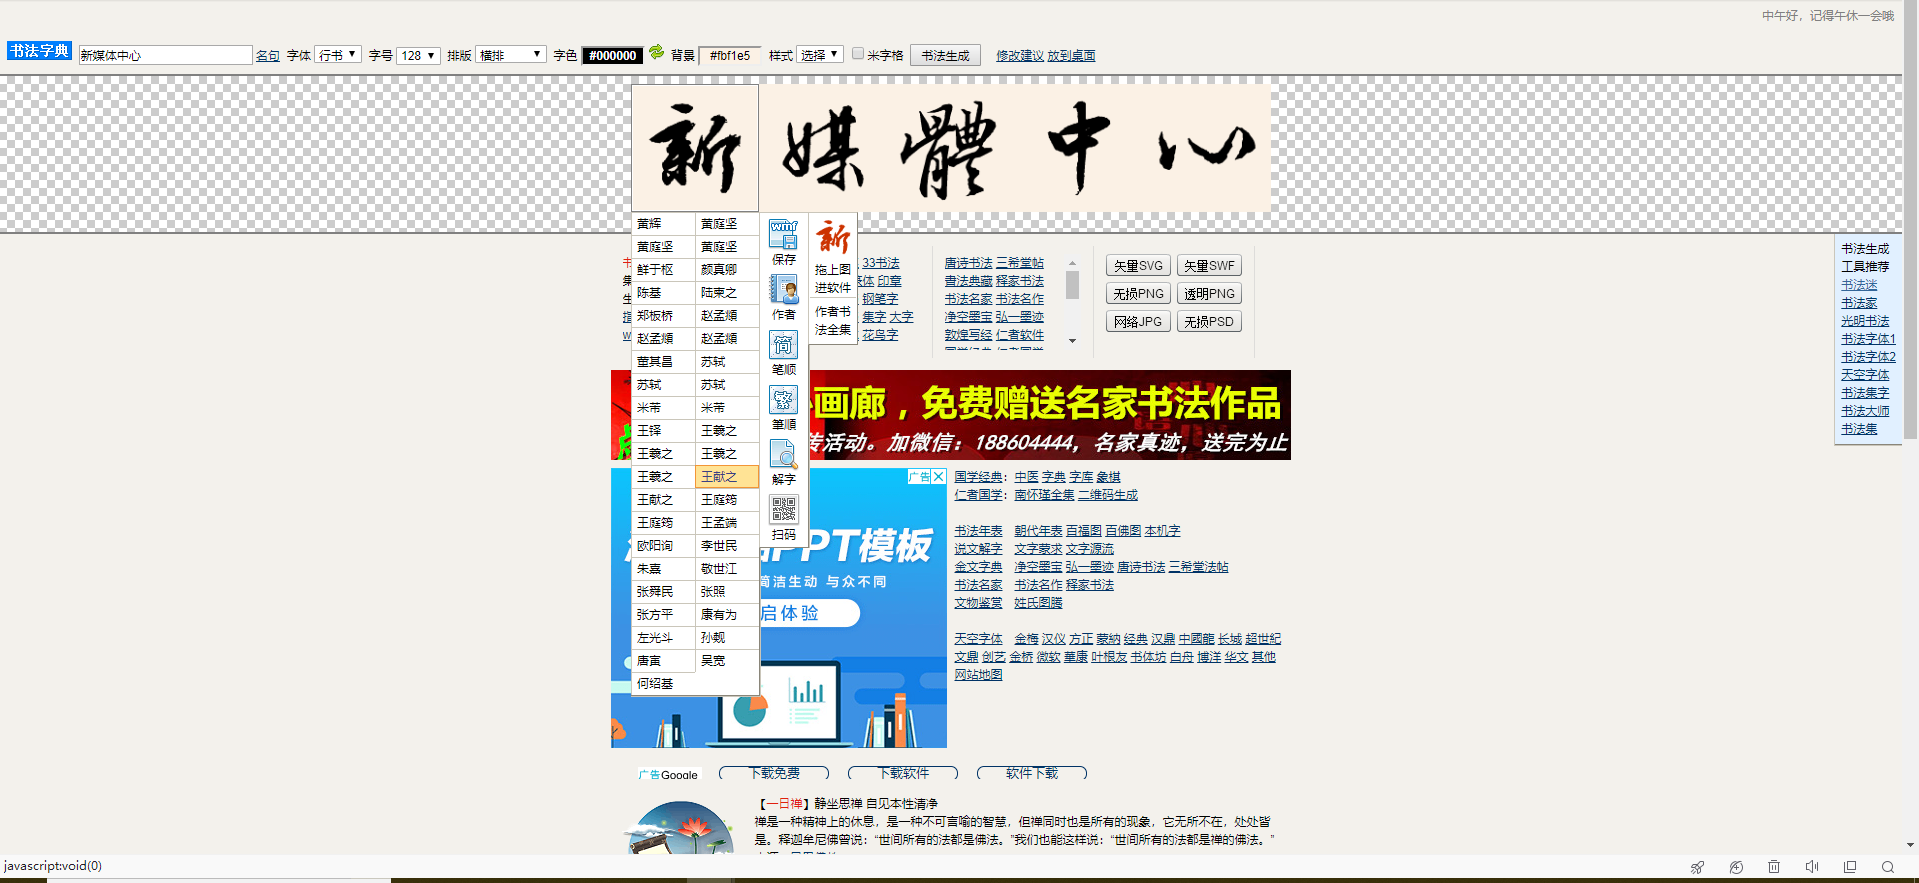Open the 字体 font dropdown showing 行书

coord(338,55)
